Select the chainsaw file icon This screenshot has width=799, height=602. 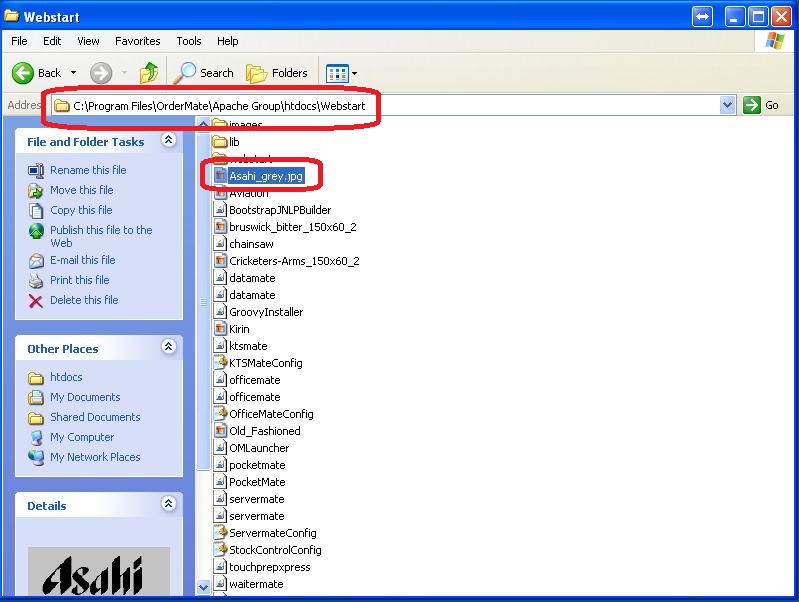[220, 243]
